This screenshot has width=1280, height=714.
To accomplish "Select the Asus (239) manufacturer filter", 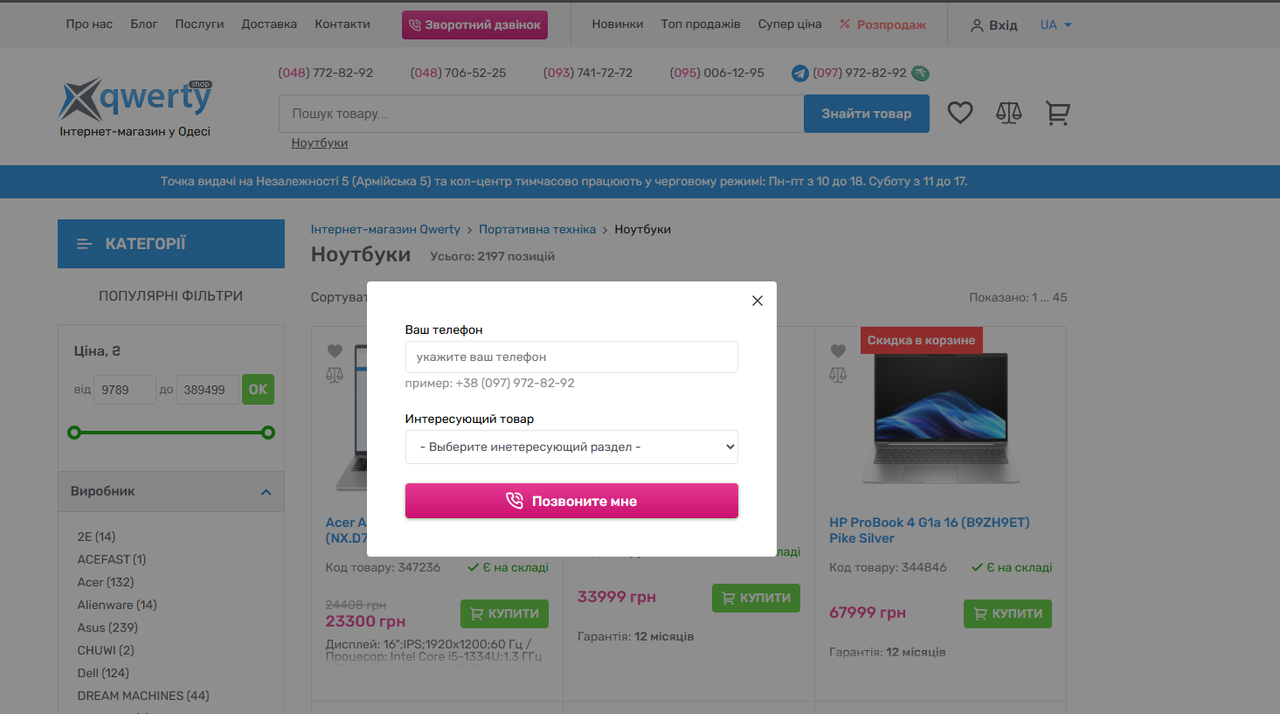I will click(x=107, y=628).
